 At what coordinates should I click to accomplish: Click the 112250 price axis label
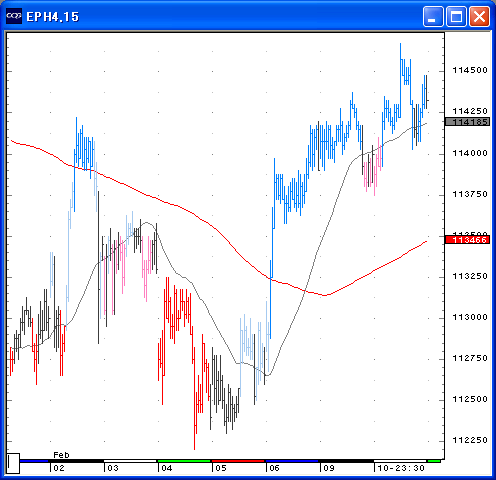pos(470,440)
